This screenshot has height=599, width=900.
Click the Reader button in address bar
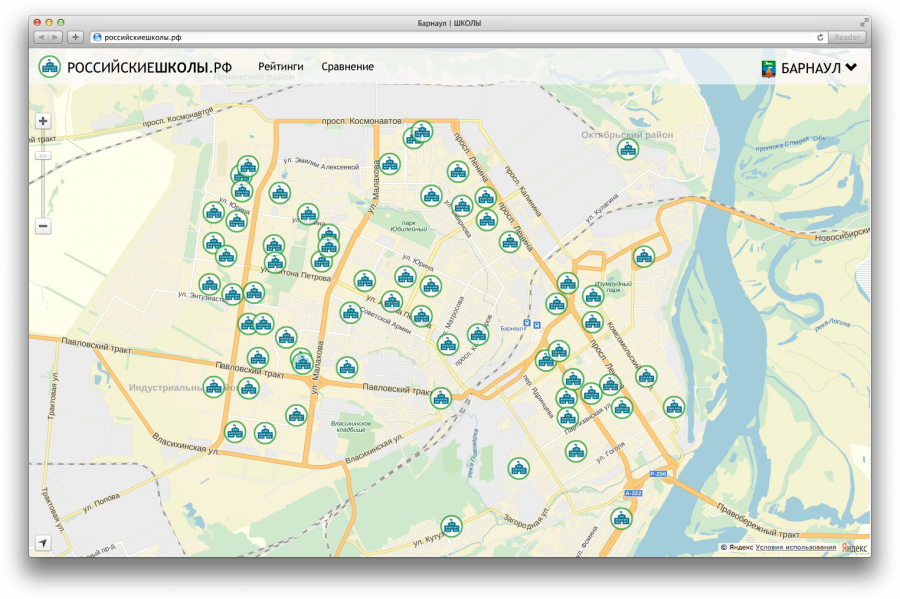tap(848, 37)
